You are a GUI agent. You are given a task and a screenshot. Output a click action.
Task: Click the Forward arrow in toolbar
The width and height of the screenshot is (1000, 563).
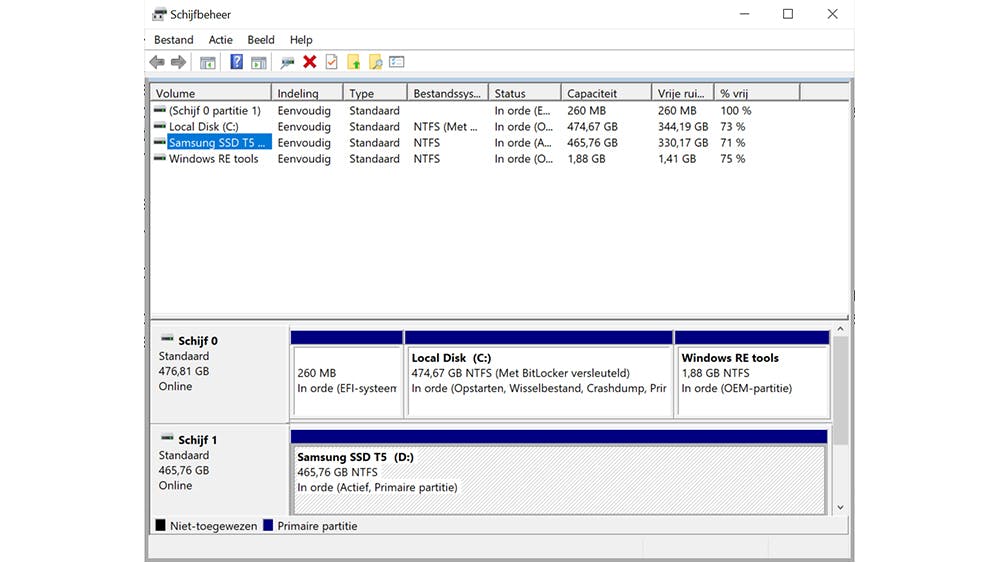178,62
